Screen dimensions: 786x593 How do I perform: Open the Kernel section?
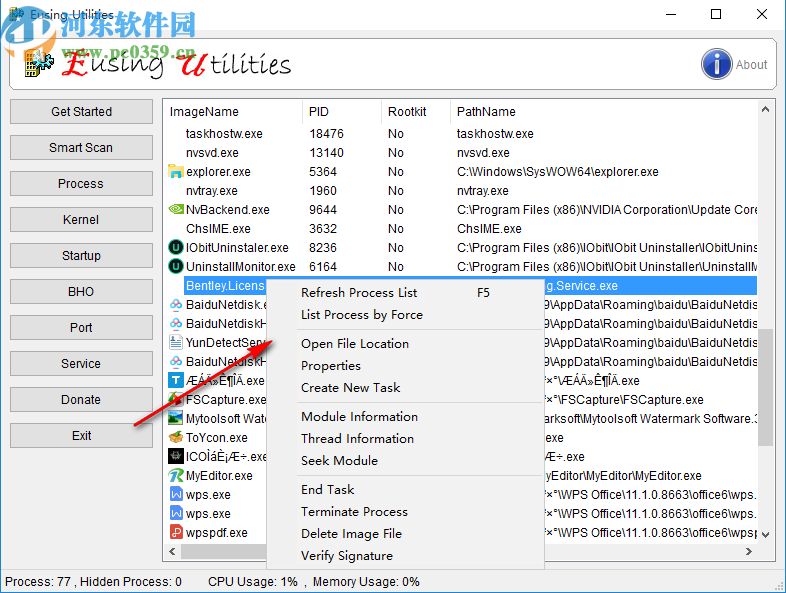coord(81,220)
